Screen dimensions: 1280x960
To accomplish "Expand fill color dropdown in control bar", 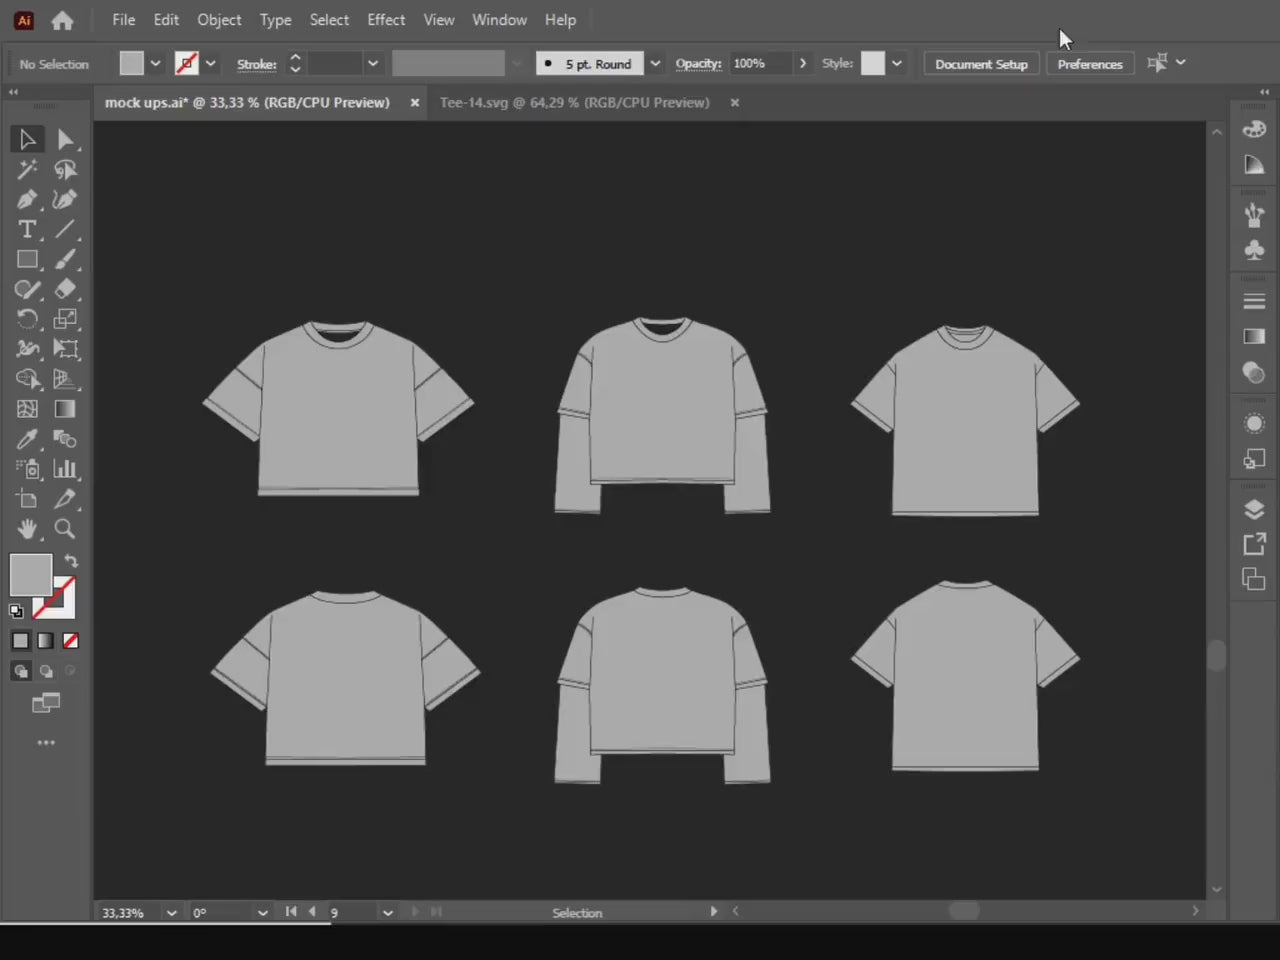I will (x=156, y=63).
